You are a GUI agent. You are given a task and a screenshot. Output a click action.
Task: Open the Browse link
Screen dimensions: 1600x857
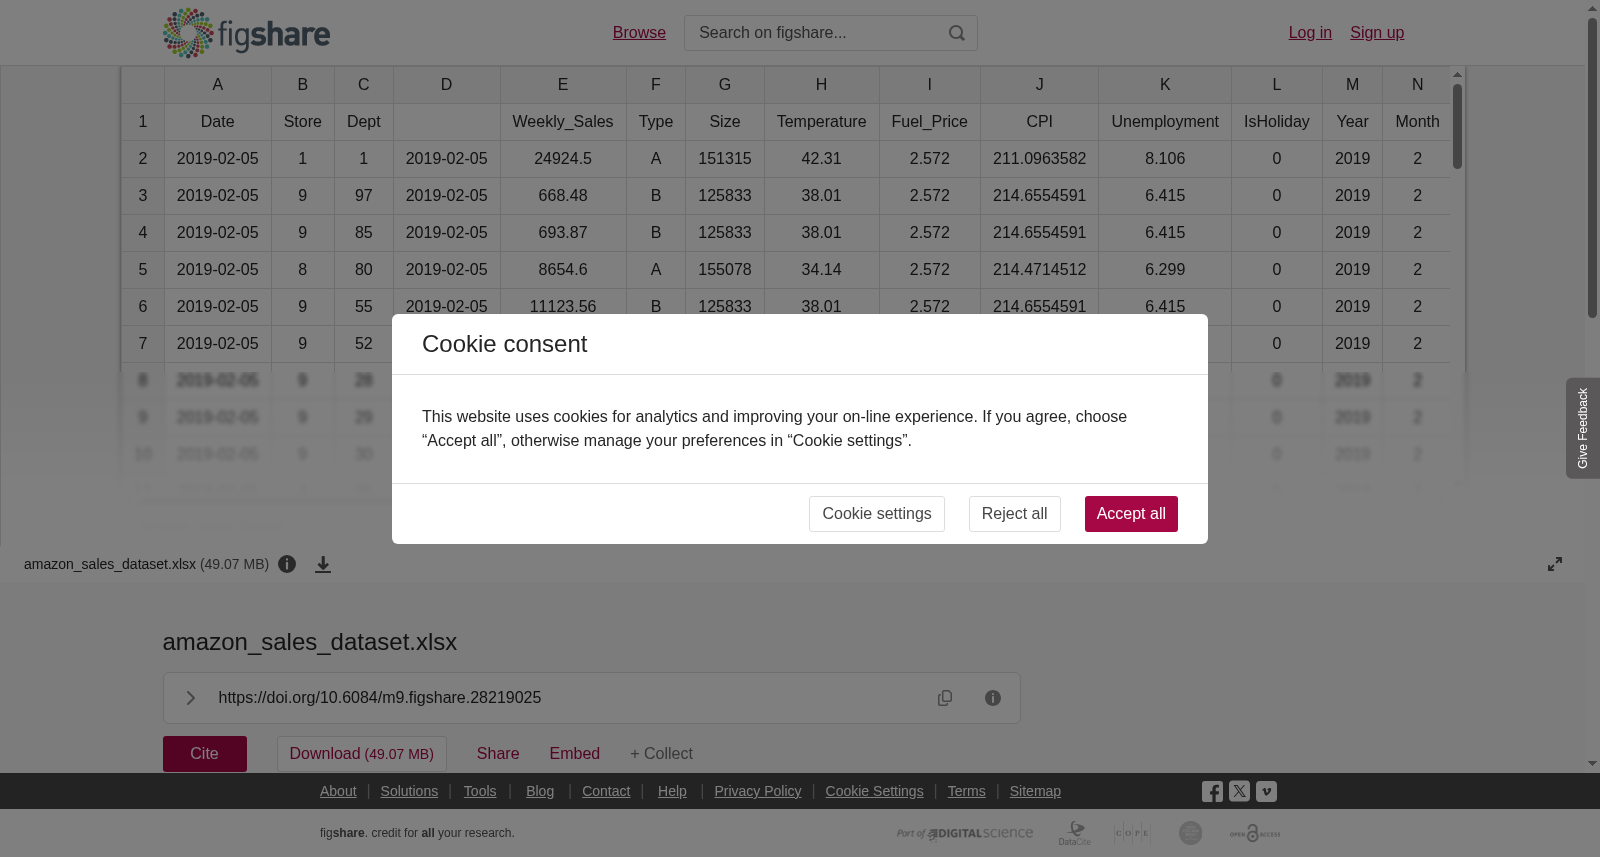tap(639, 33)
